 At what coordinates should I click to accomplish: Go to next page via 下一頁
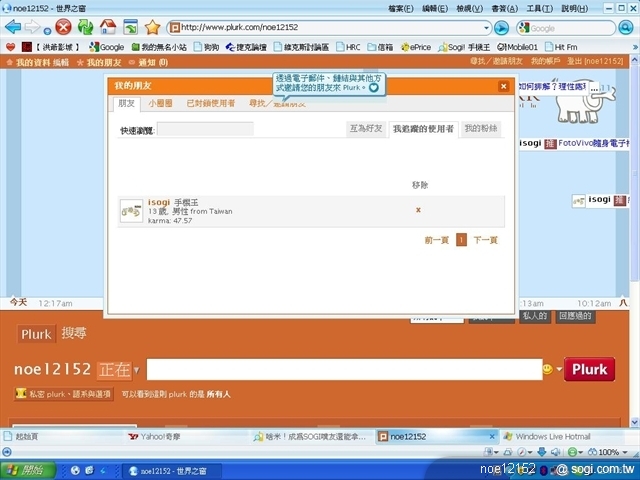click(485, 240)
